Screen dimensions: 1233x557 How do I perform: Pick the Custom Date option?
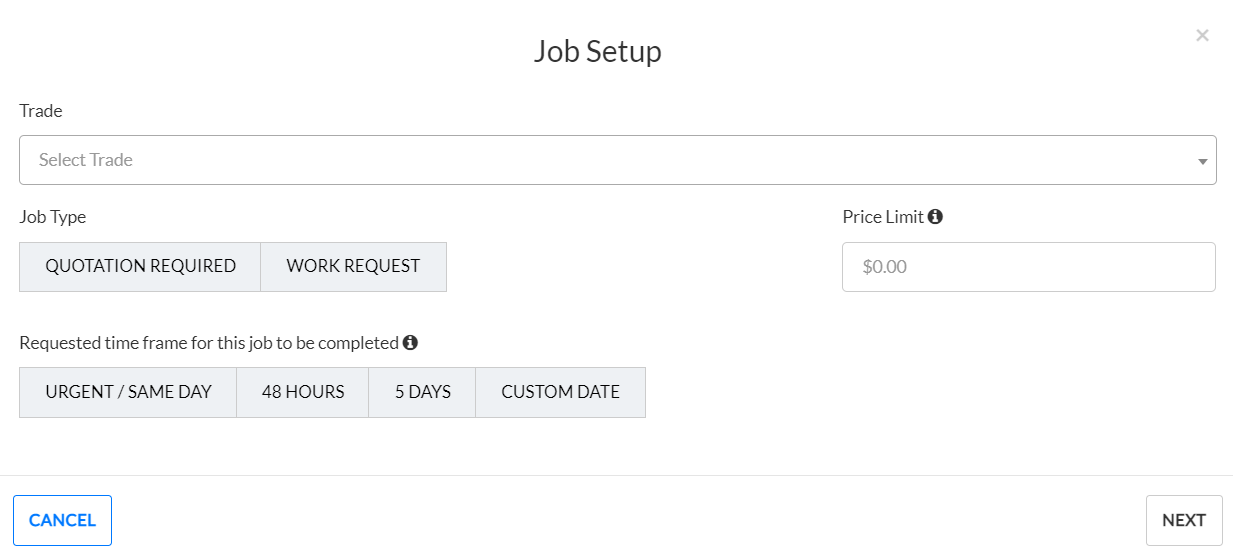tap(560, 392)
